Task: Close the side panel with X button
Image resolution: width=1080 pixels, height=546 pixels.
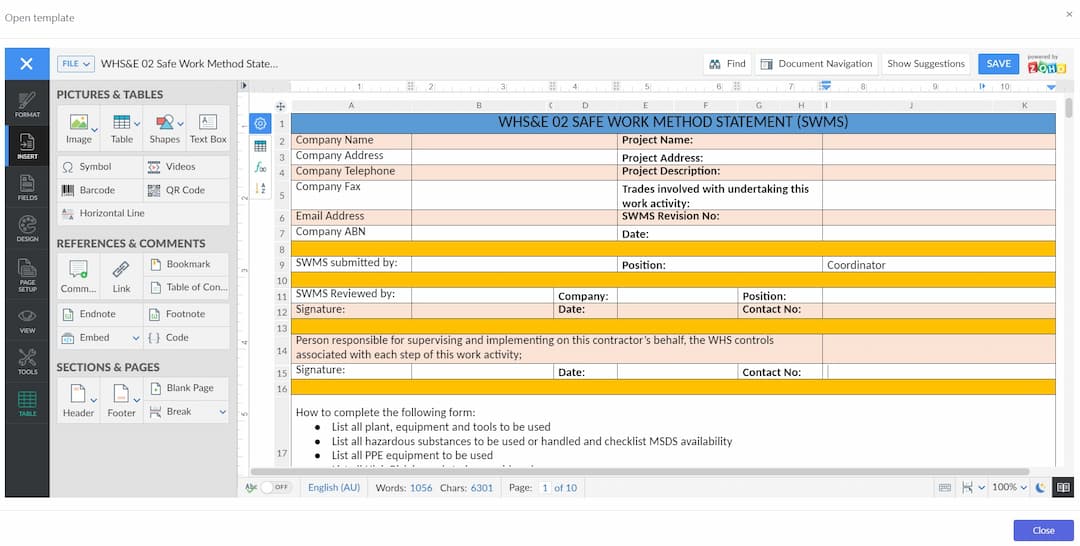Action: click(x=27, y=64)
